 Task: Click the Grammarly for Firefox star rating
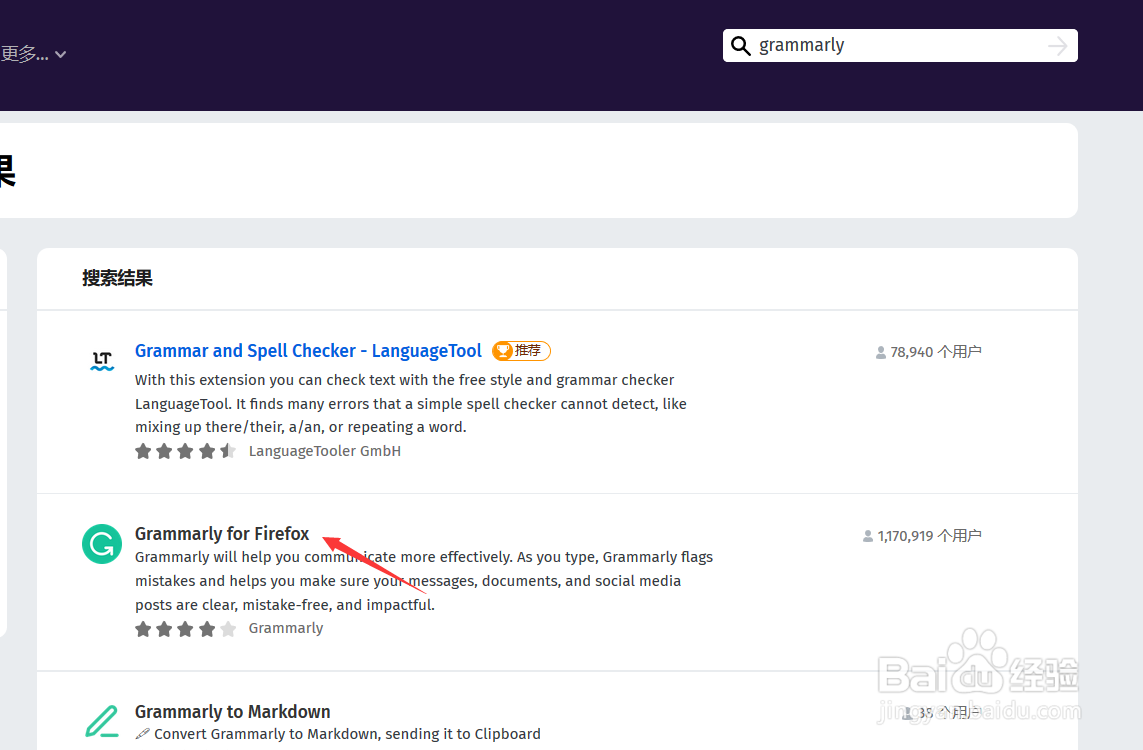(185, 628)
